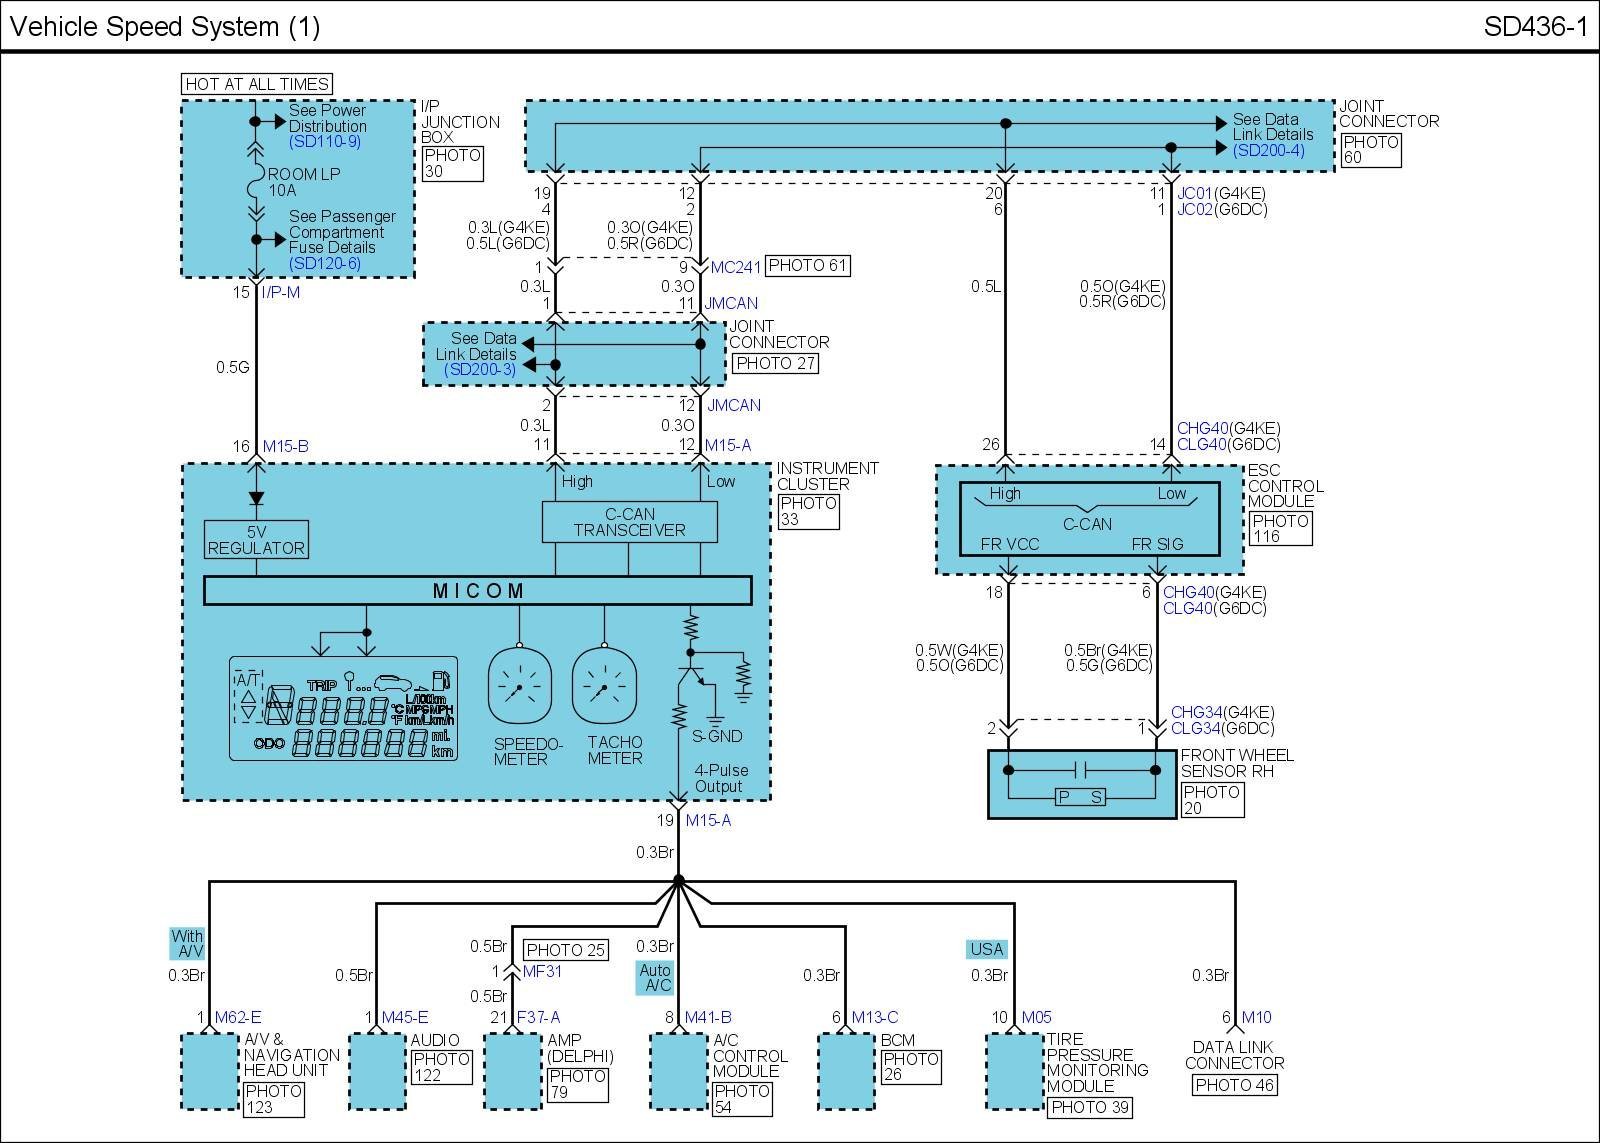Click the BCM module box
The width and height of the screenshot is (1600, 1143).
[x=845, y=1071]
